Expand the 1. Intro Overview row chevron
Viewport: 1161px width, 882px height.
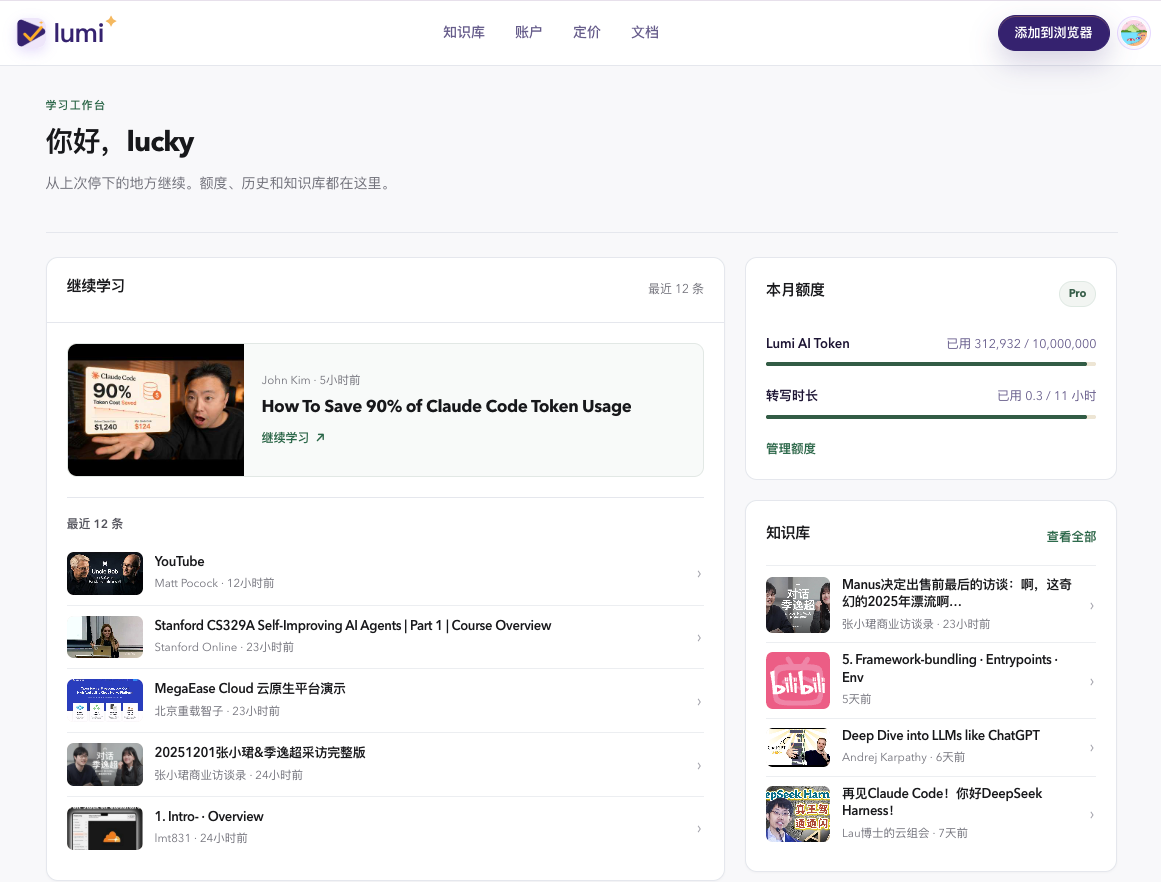click(x=699, y=829)
